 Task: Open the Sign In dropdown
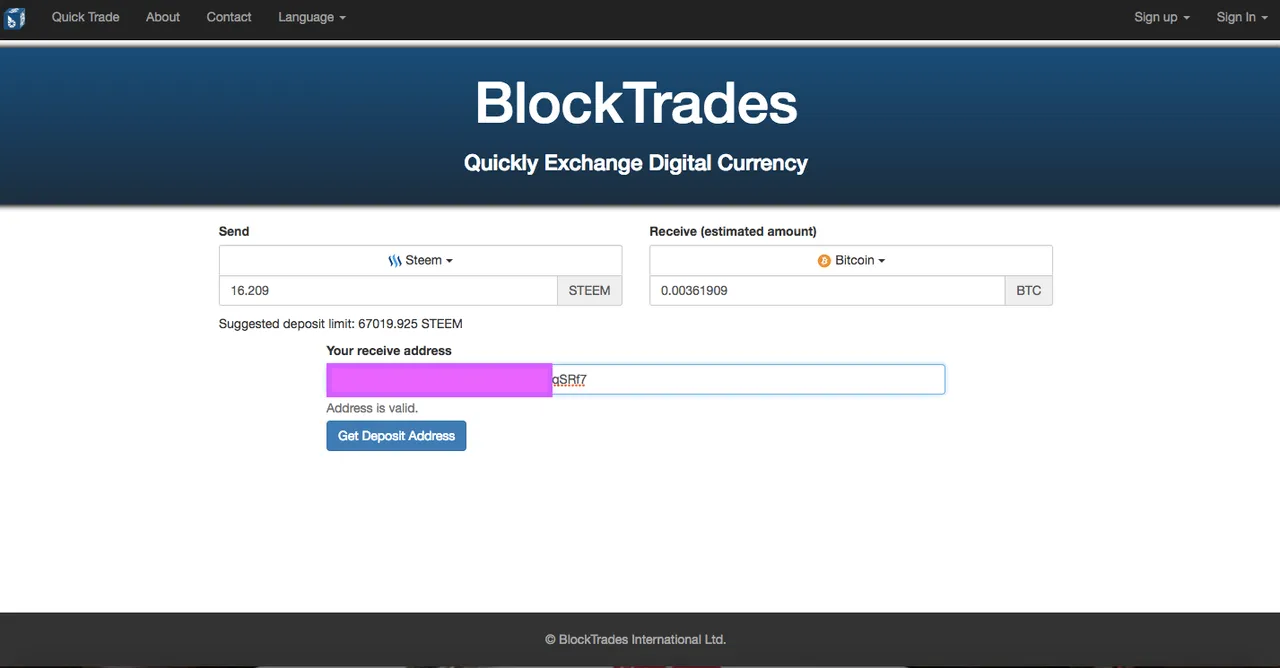coord(1242,17)
